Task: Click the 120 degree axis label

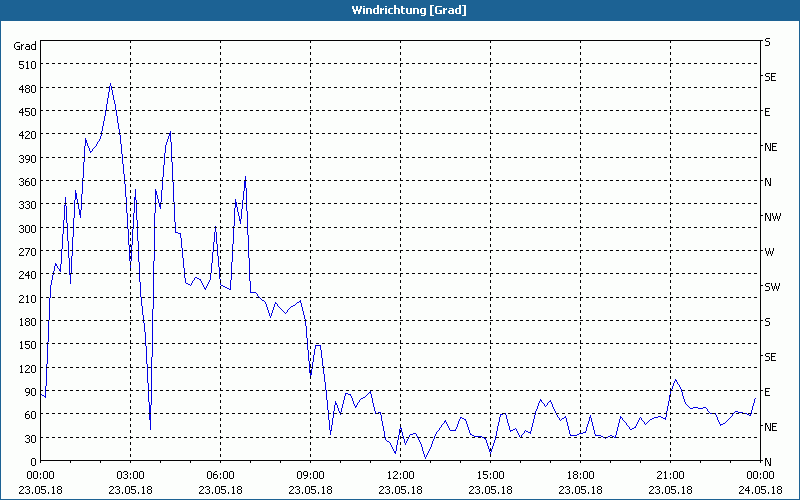Action: [x=27, y=368]
